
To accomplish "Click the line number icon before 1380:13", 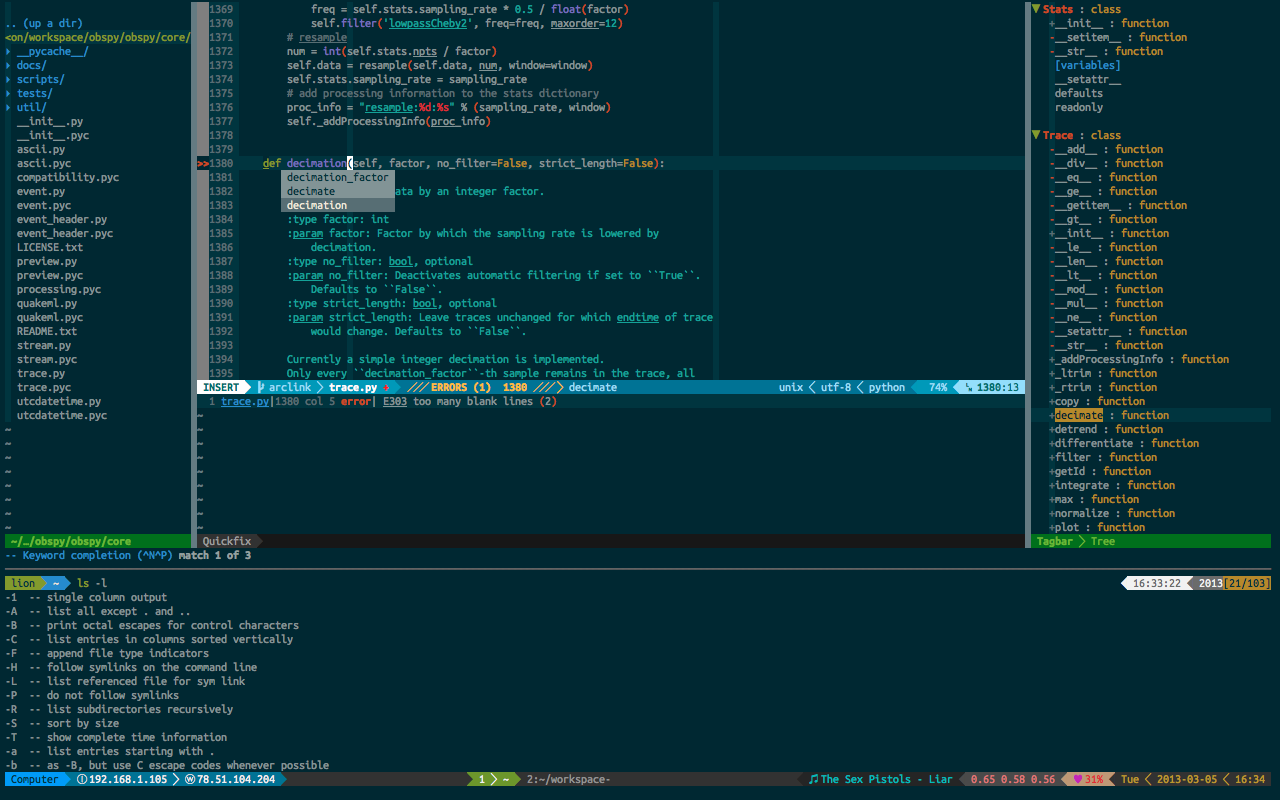I will click(969, 387).
